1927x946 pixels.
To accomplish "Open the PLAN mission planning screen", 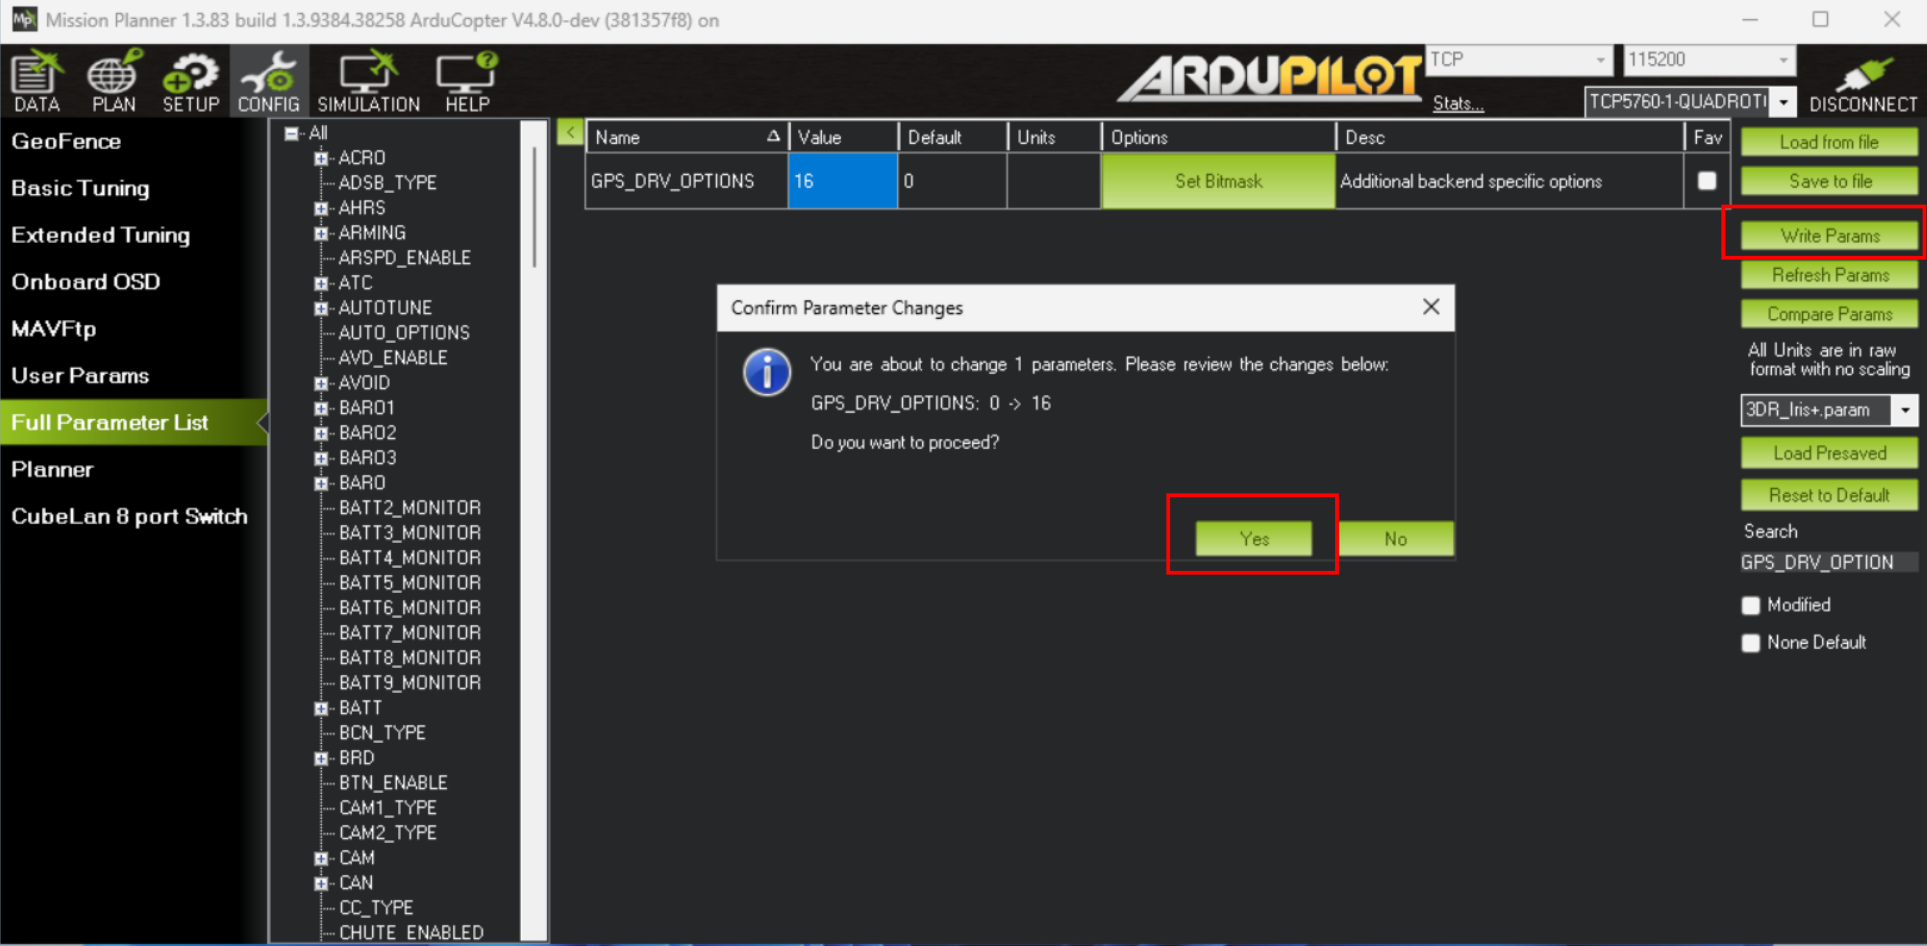I will click(x=113, y=80).
